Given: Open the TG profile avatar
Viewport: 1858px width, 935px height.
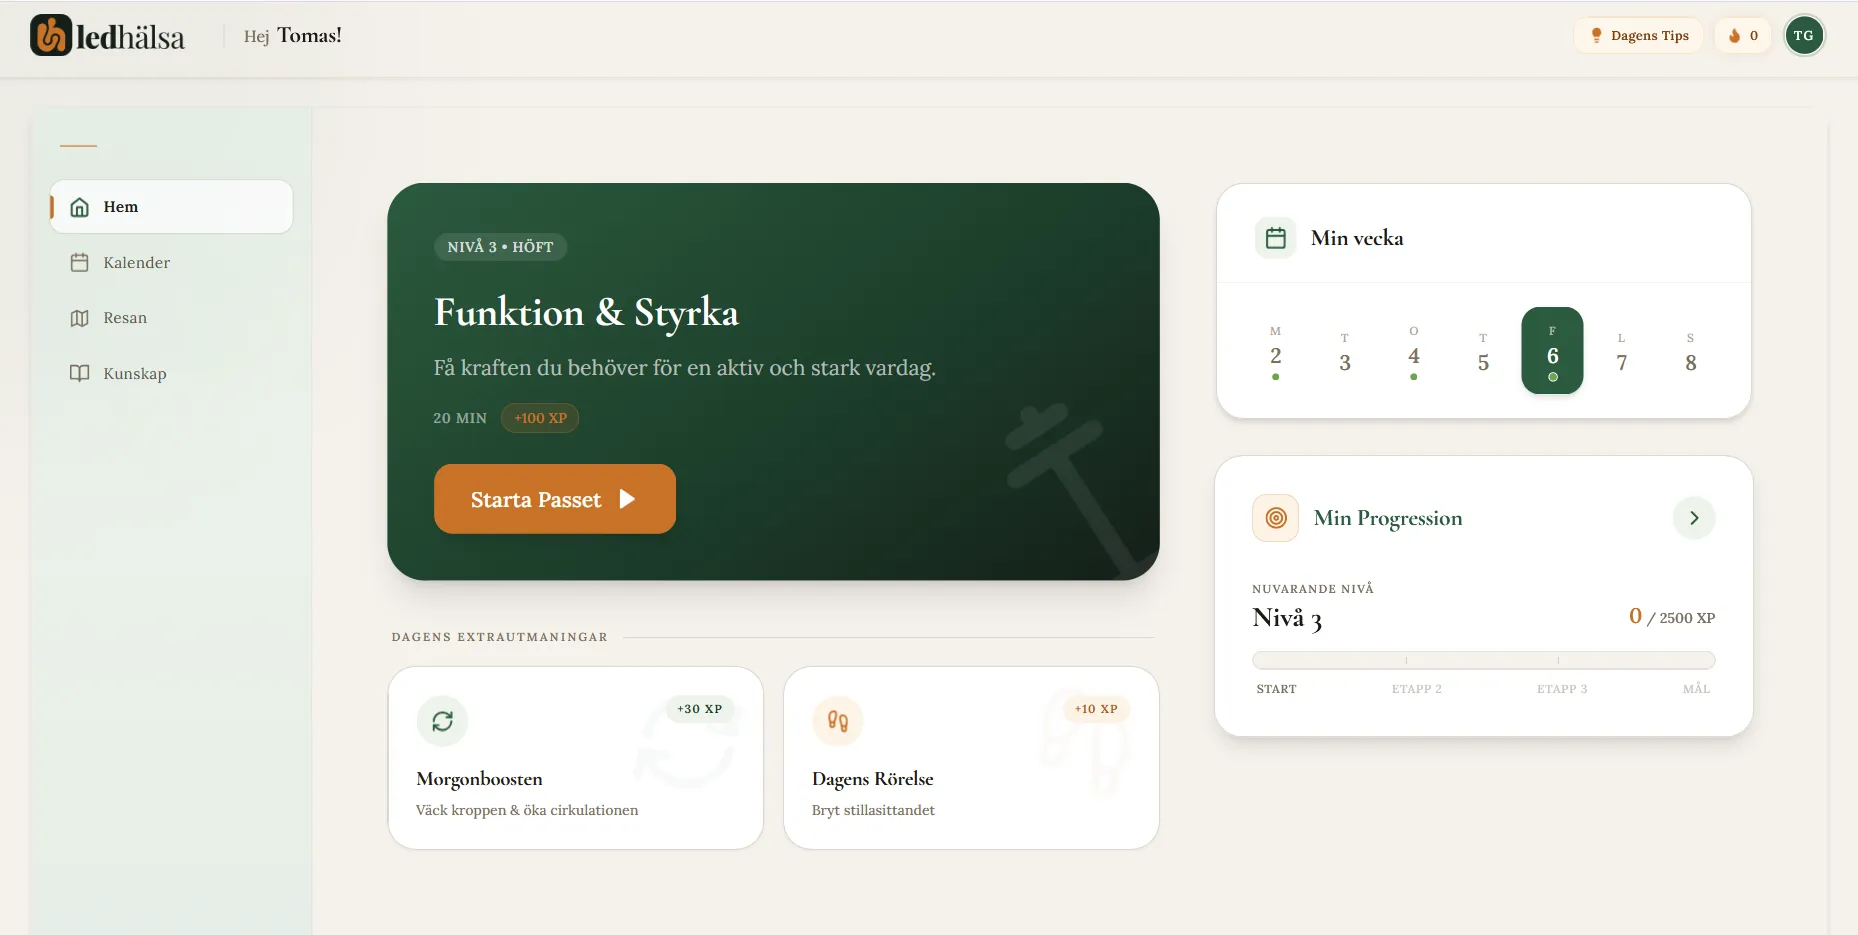Looking at the screenshot, I should (1805, 35).
